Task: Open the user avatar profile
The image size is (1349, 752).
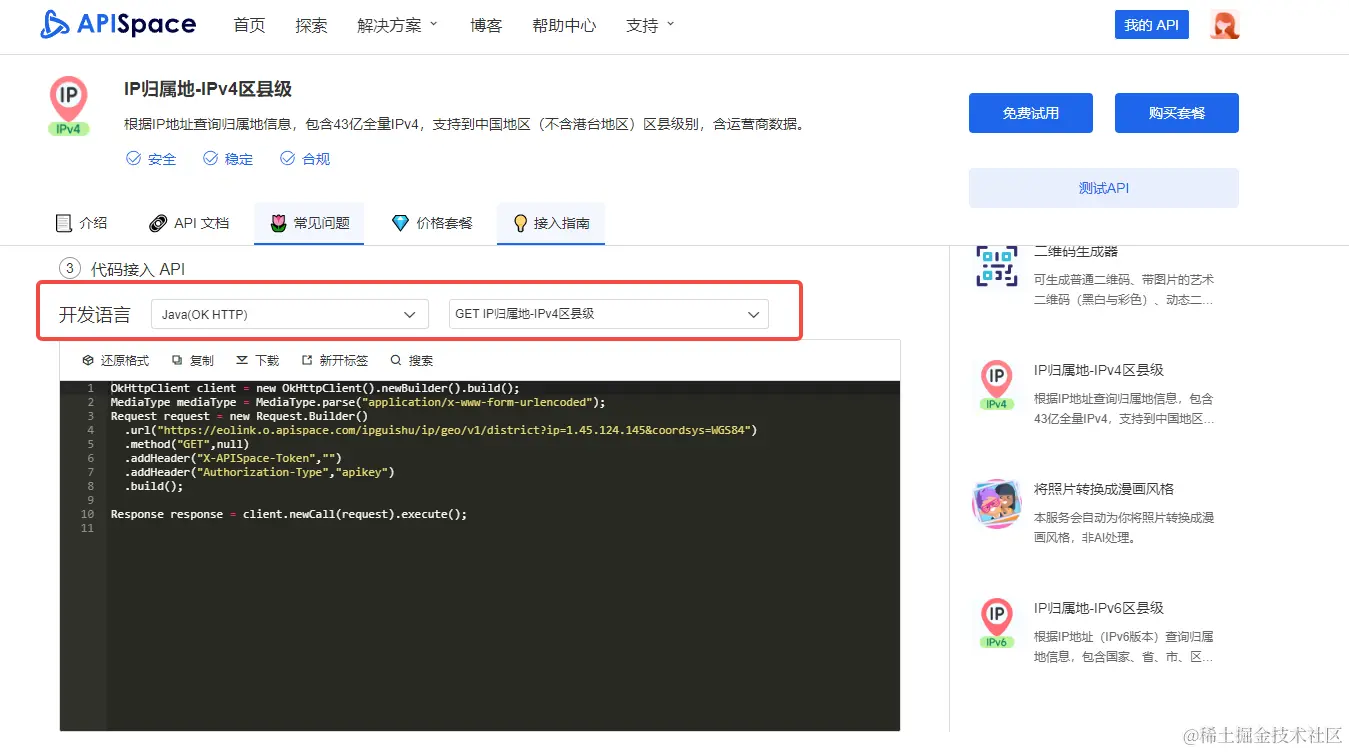Action: [x=1224, y=25]
